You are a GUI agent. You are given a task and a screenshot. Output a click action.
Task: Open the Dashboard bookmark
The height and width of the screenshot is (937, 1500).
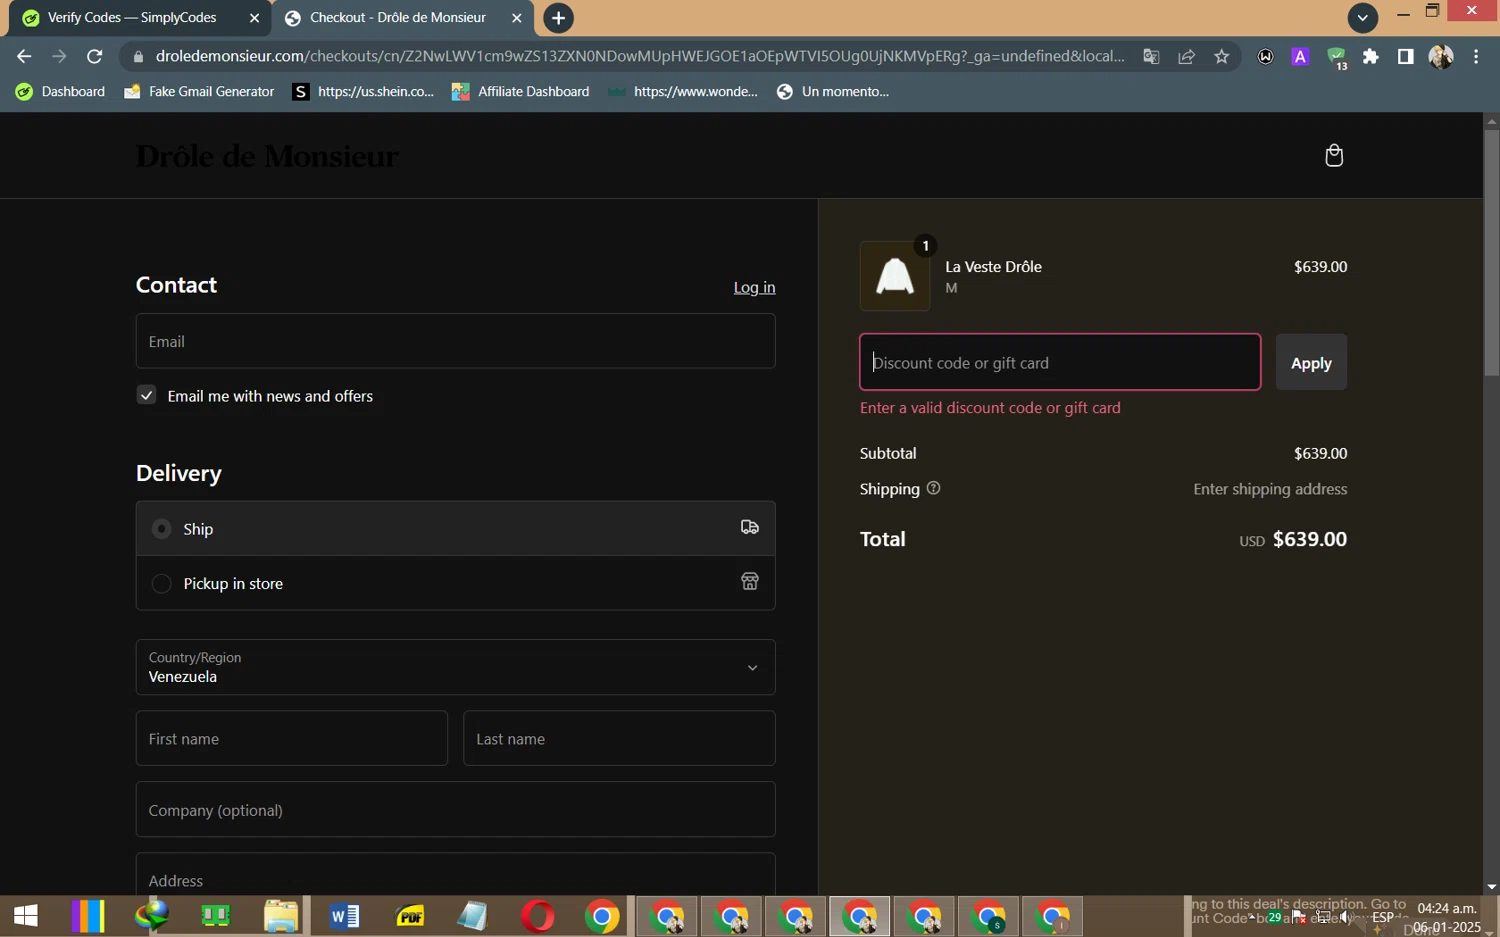(61, 91)
